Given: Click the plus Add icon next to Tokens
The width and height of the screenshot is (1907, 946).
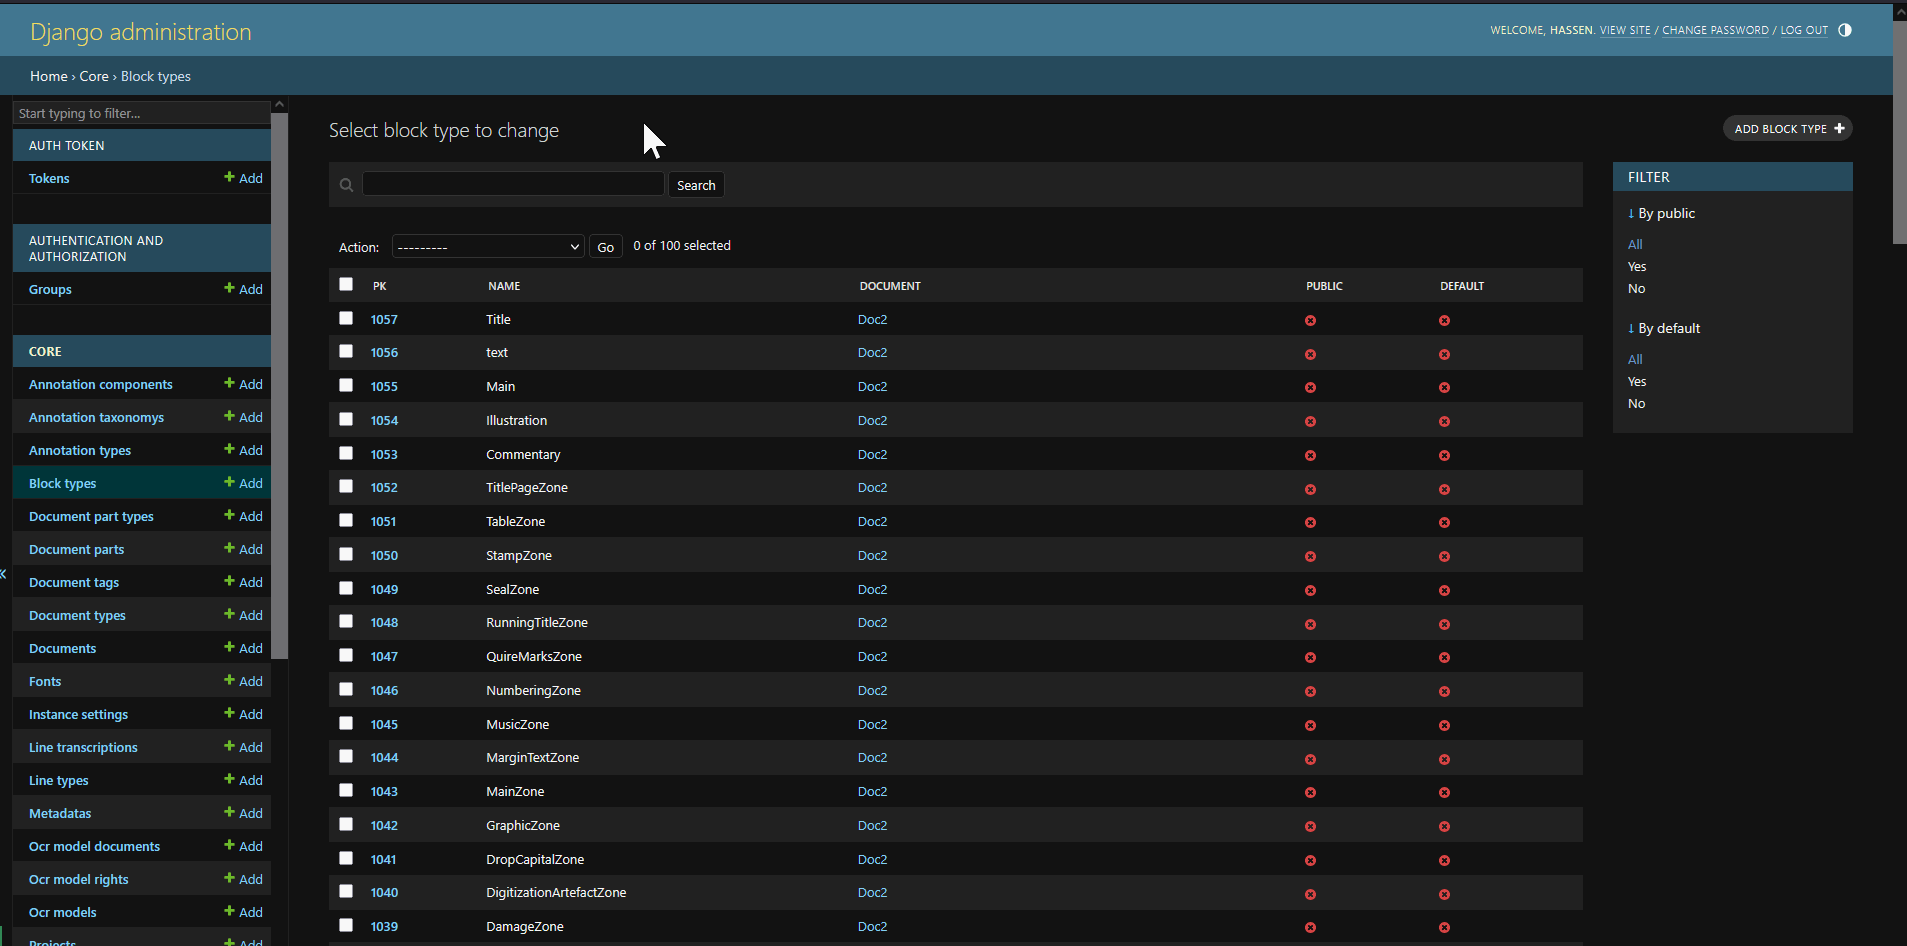Looking at the screenshot, I should [229, 177].
